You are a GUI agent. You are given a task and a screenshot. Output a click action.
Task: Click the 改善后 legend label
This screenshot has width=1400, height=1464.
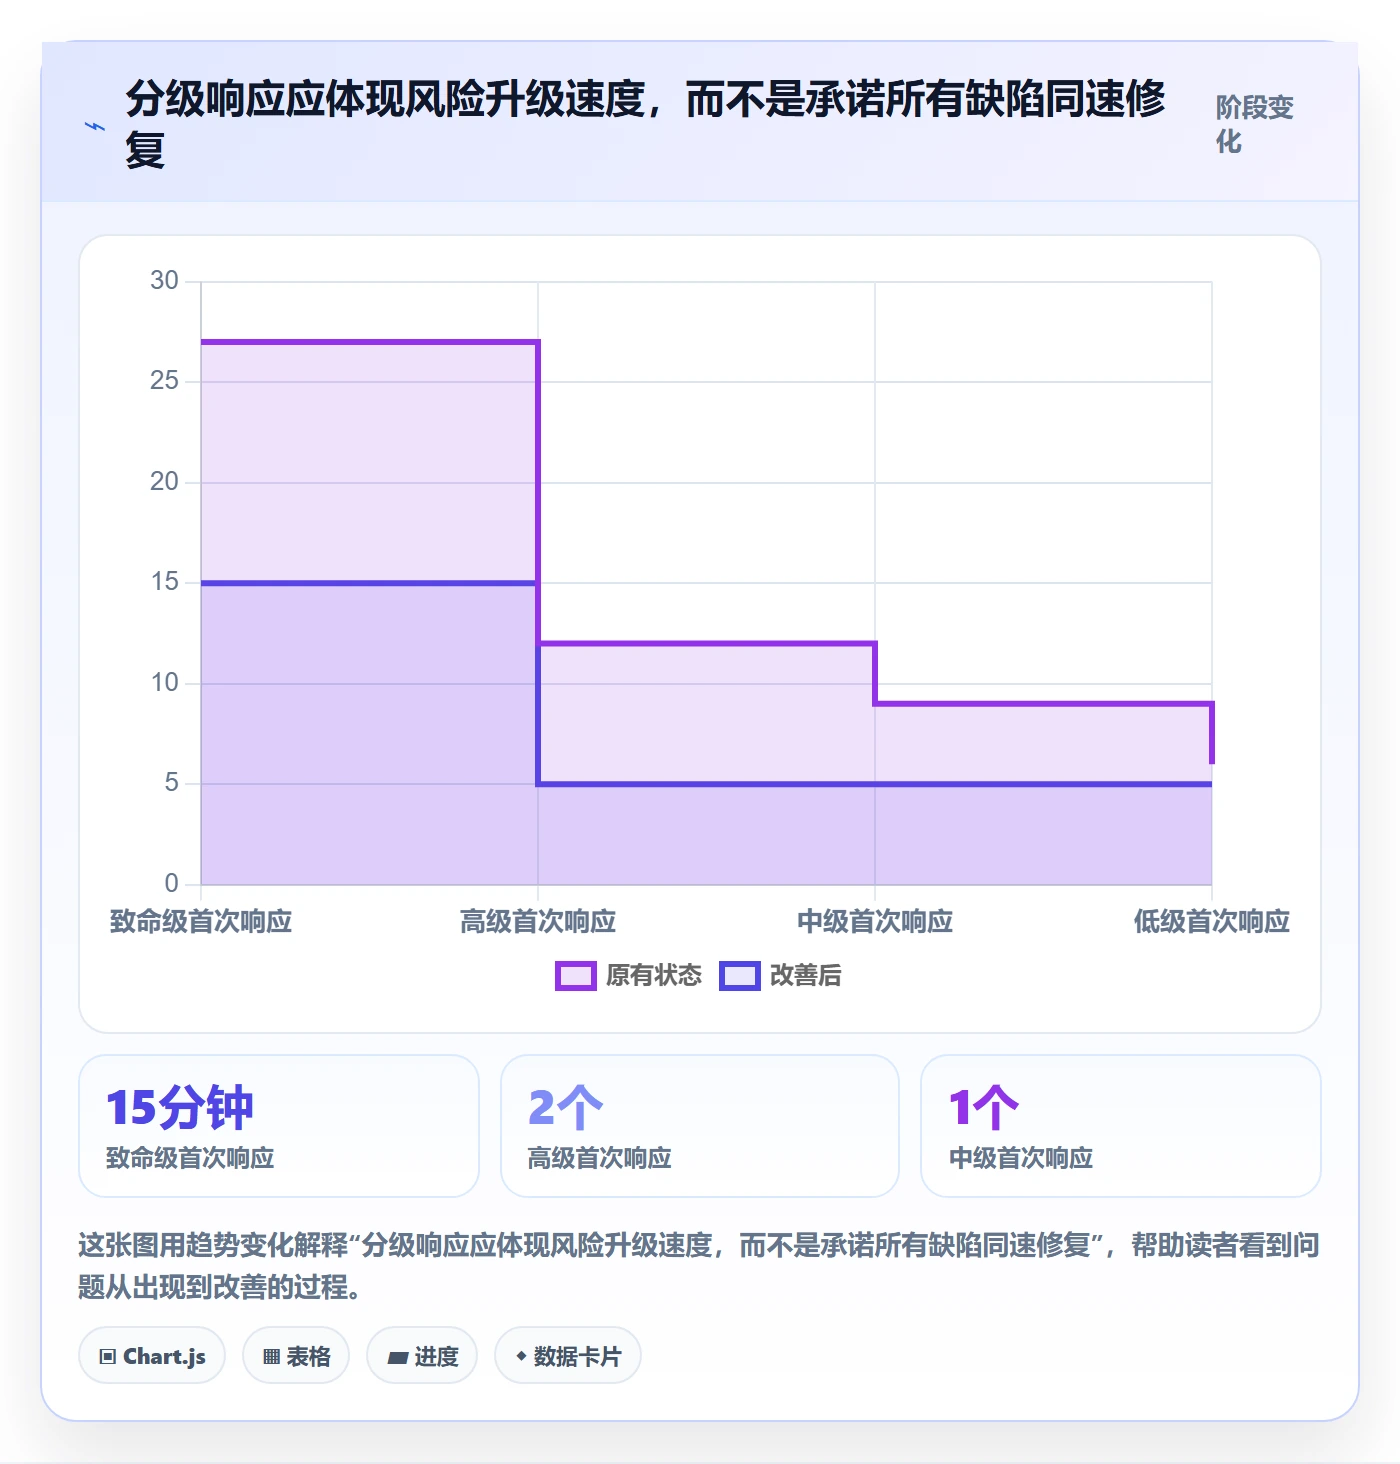point(806,976)
